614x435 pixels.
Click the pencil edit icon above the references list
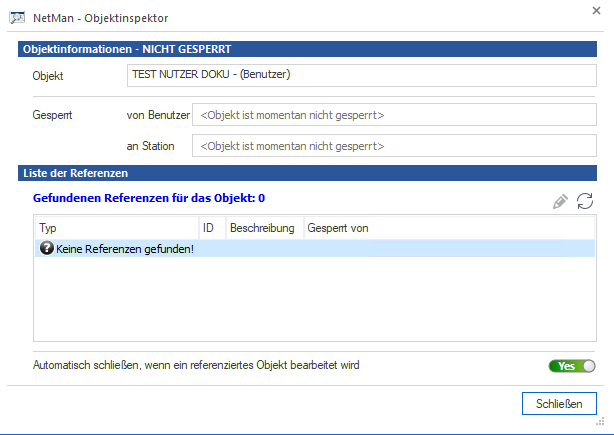(560, 202)
